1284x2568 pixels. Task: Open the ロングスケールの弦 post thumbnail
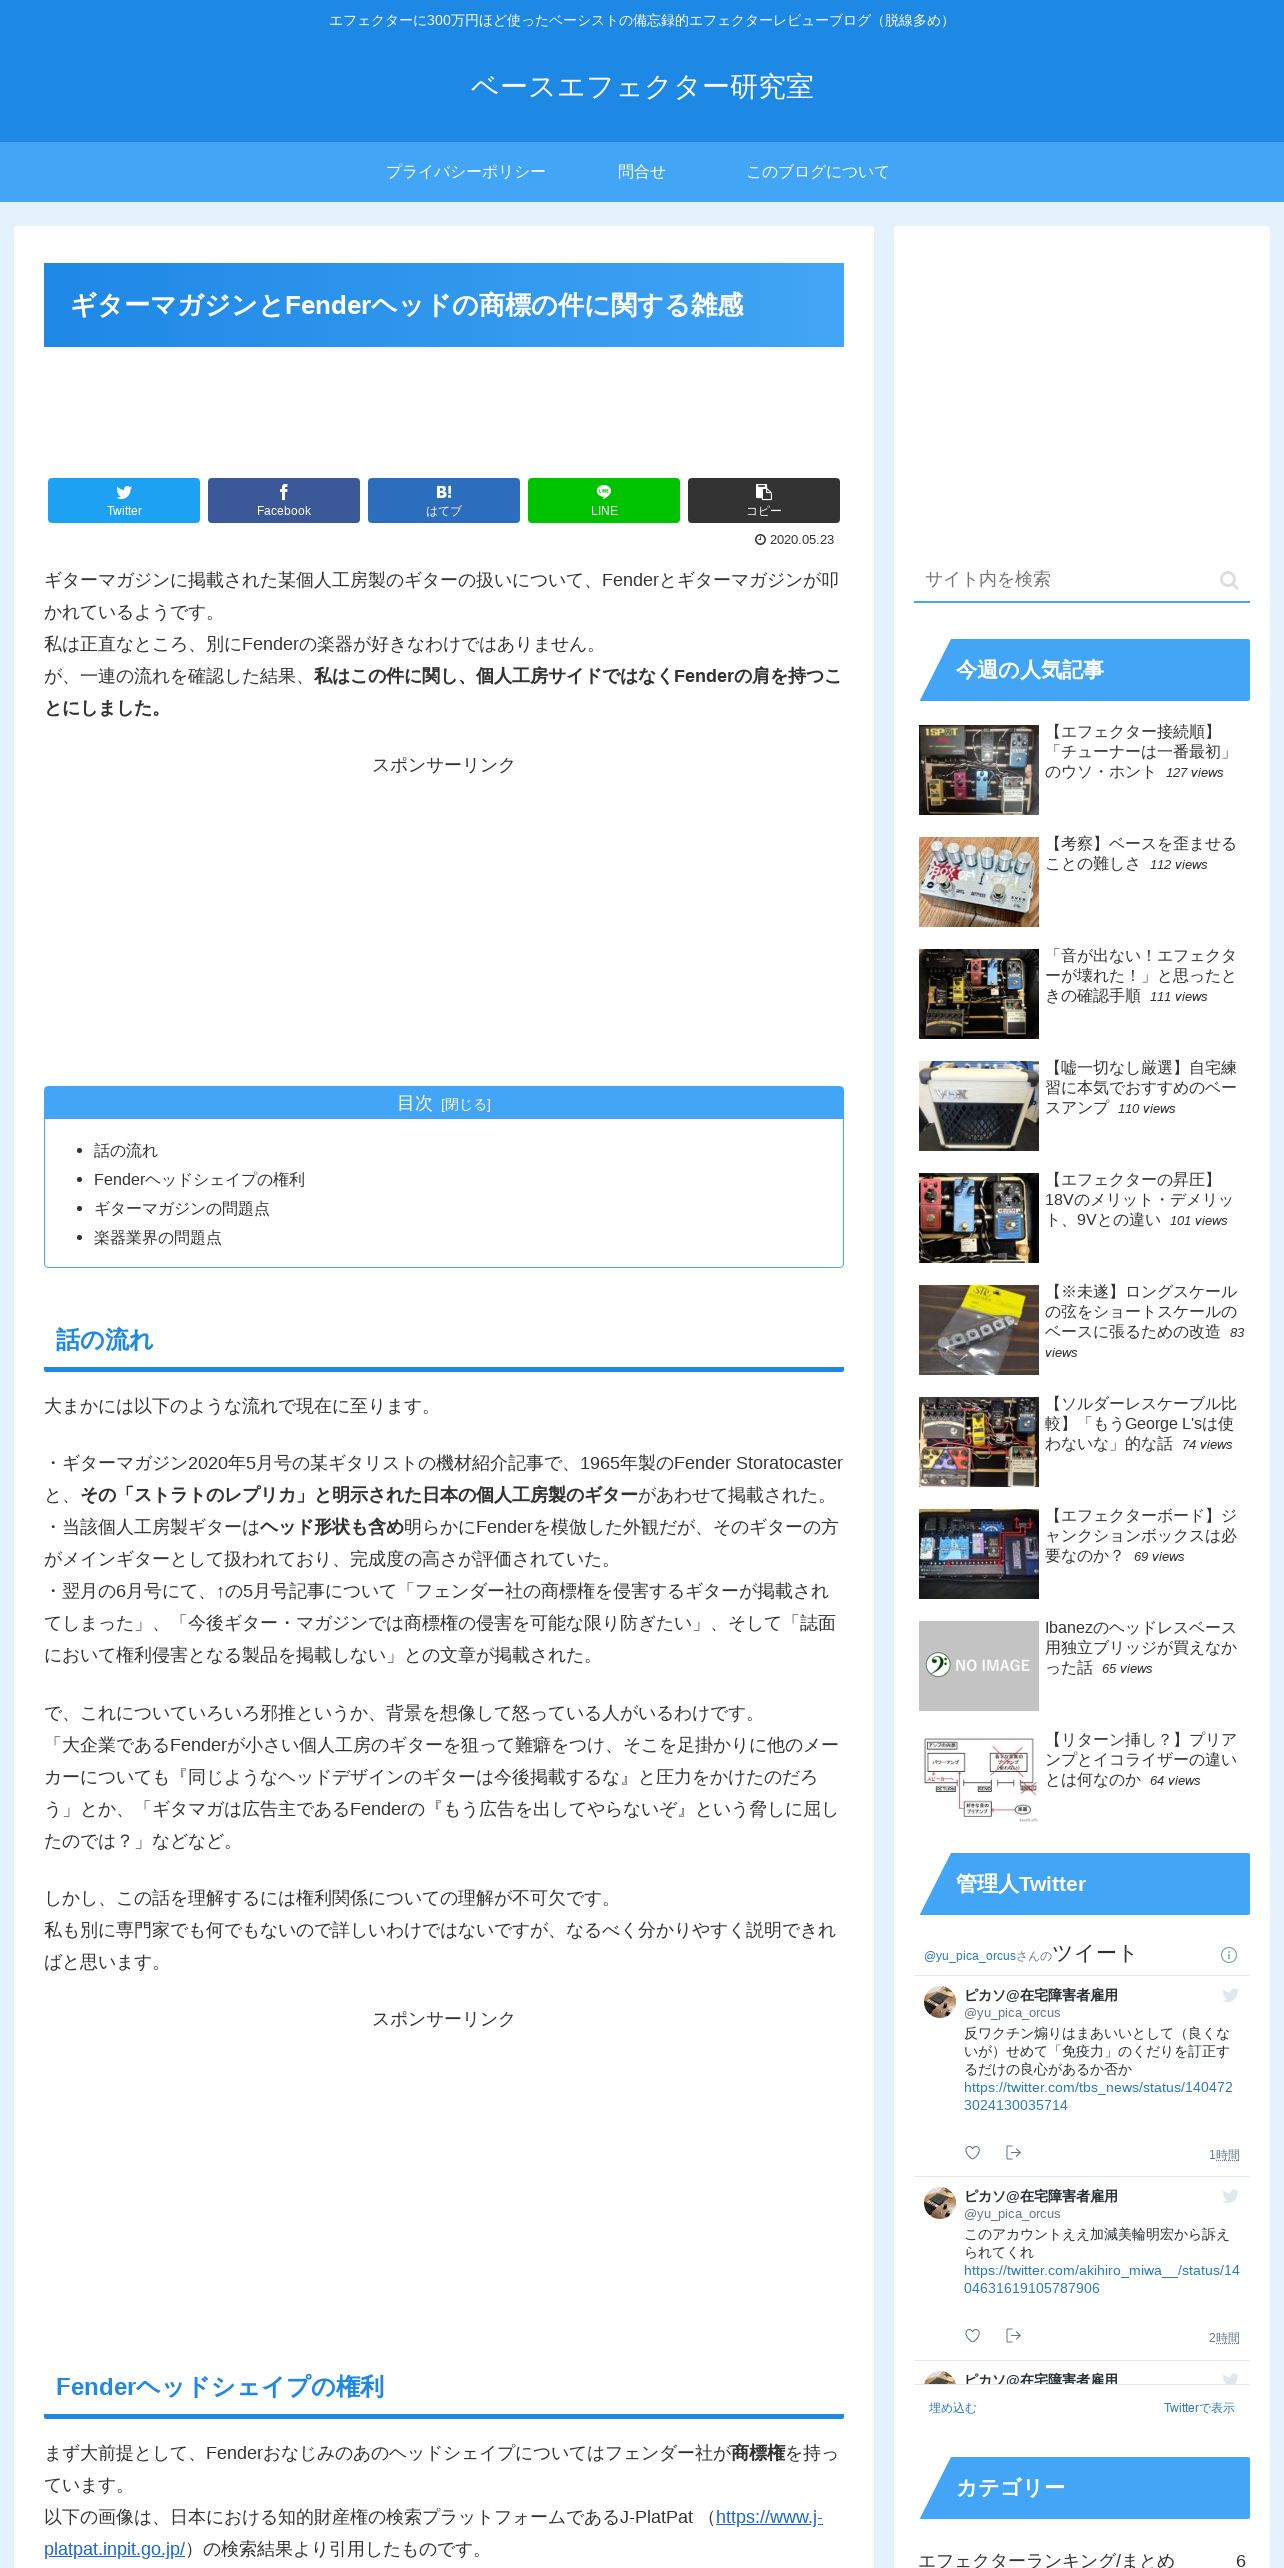(x=979, y=1330)
